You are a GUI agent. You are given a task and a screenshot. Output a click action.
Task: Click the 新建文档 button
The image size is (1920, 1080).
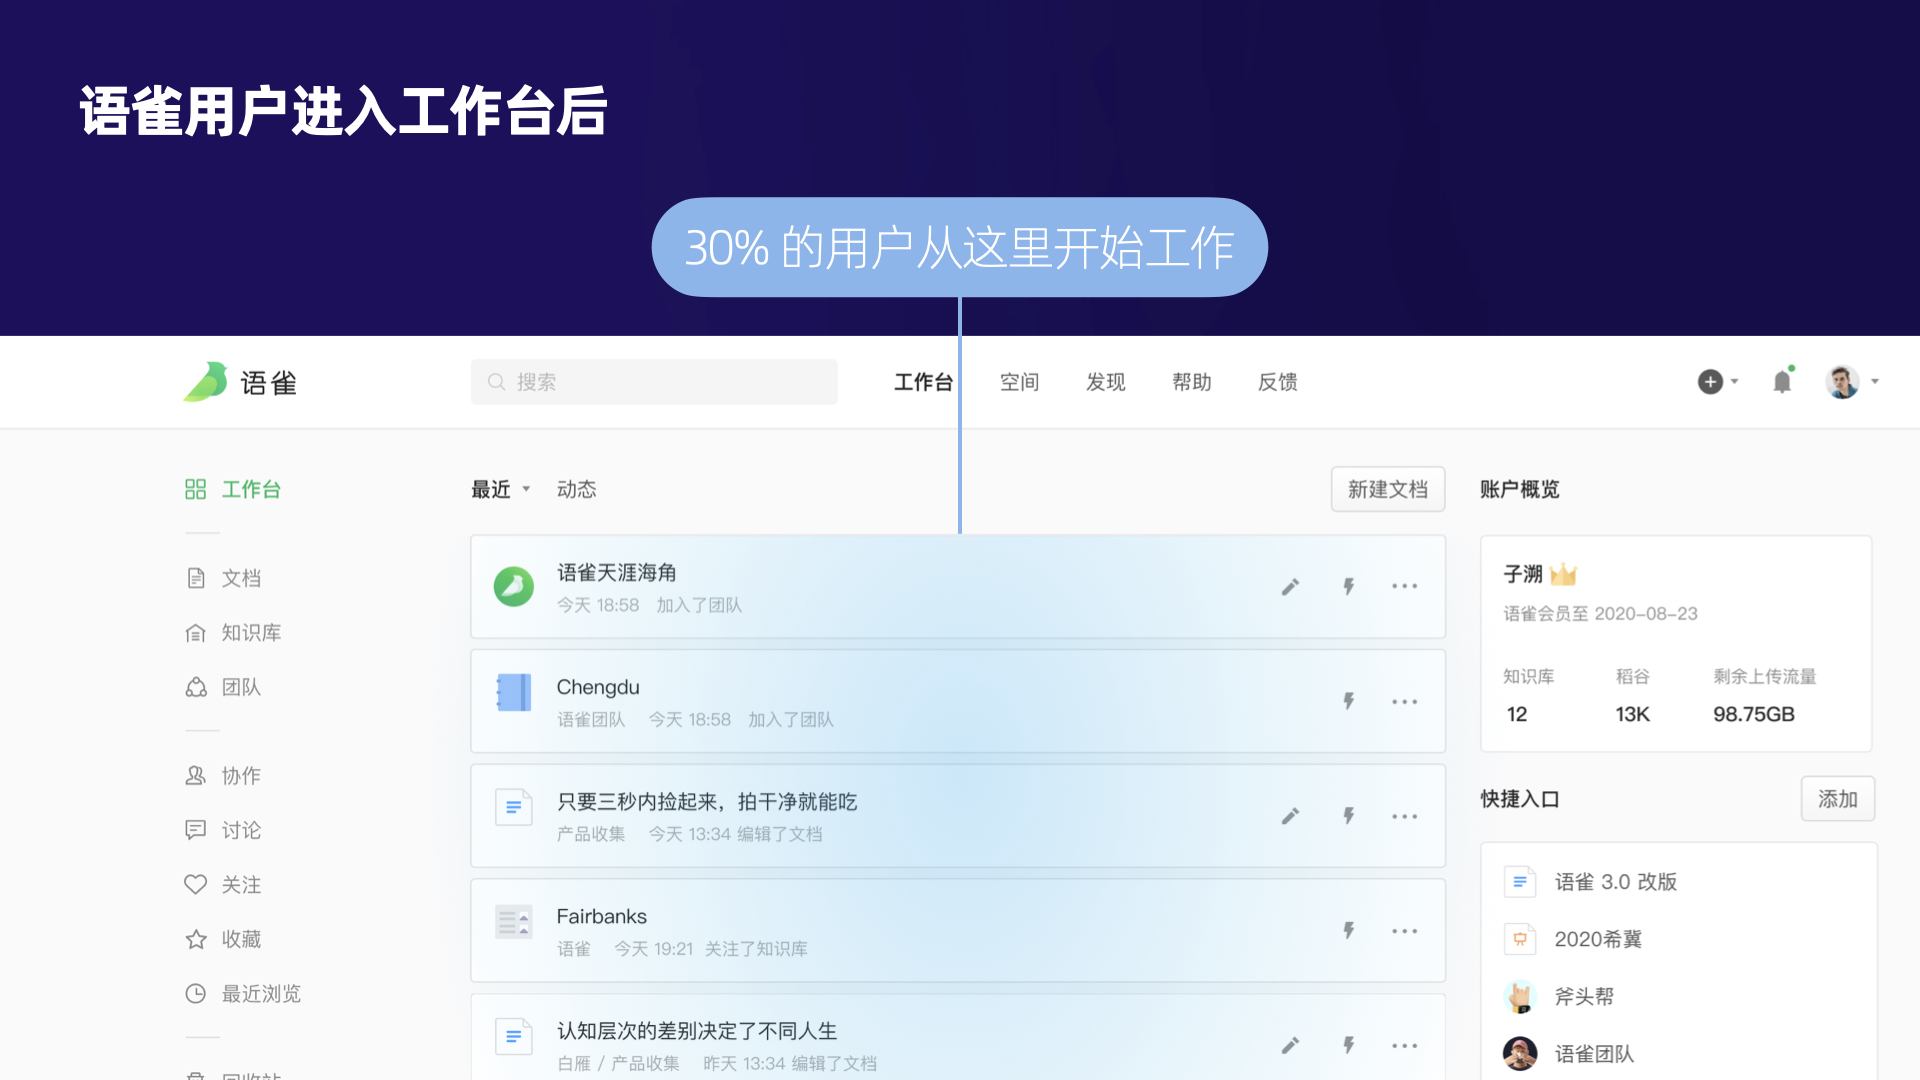tap(1387, 489)
